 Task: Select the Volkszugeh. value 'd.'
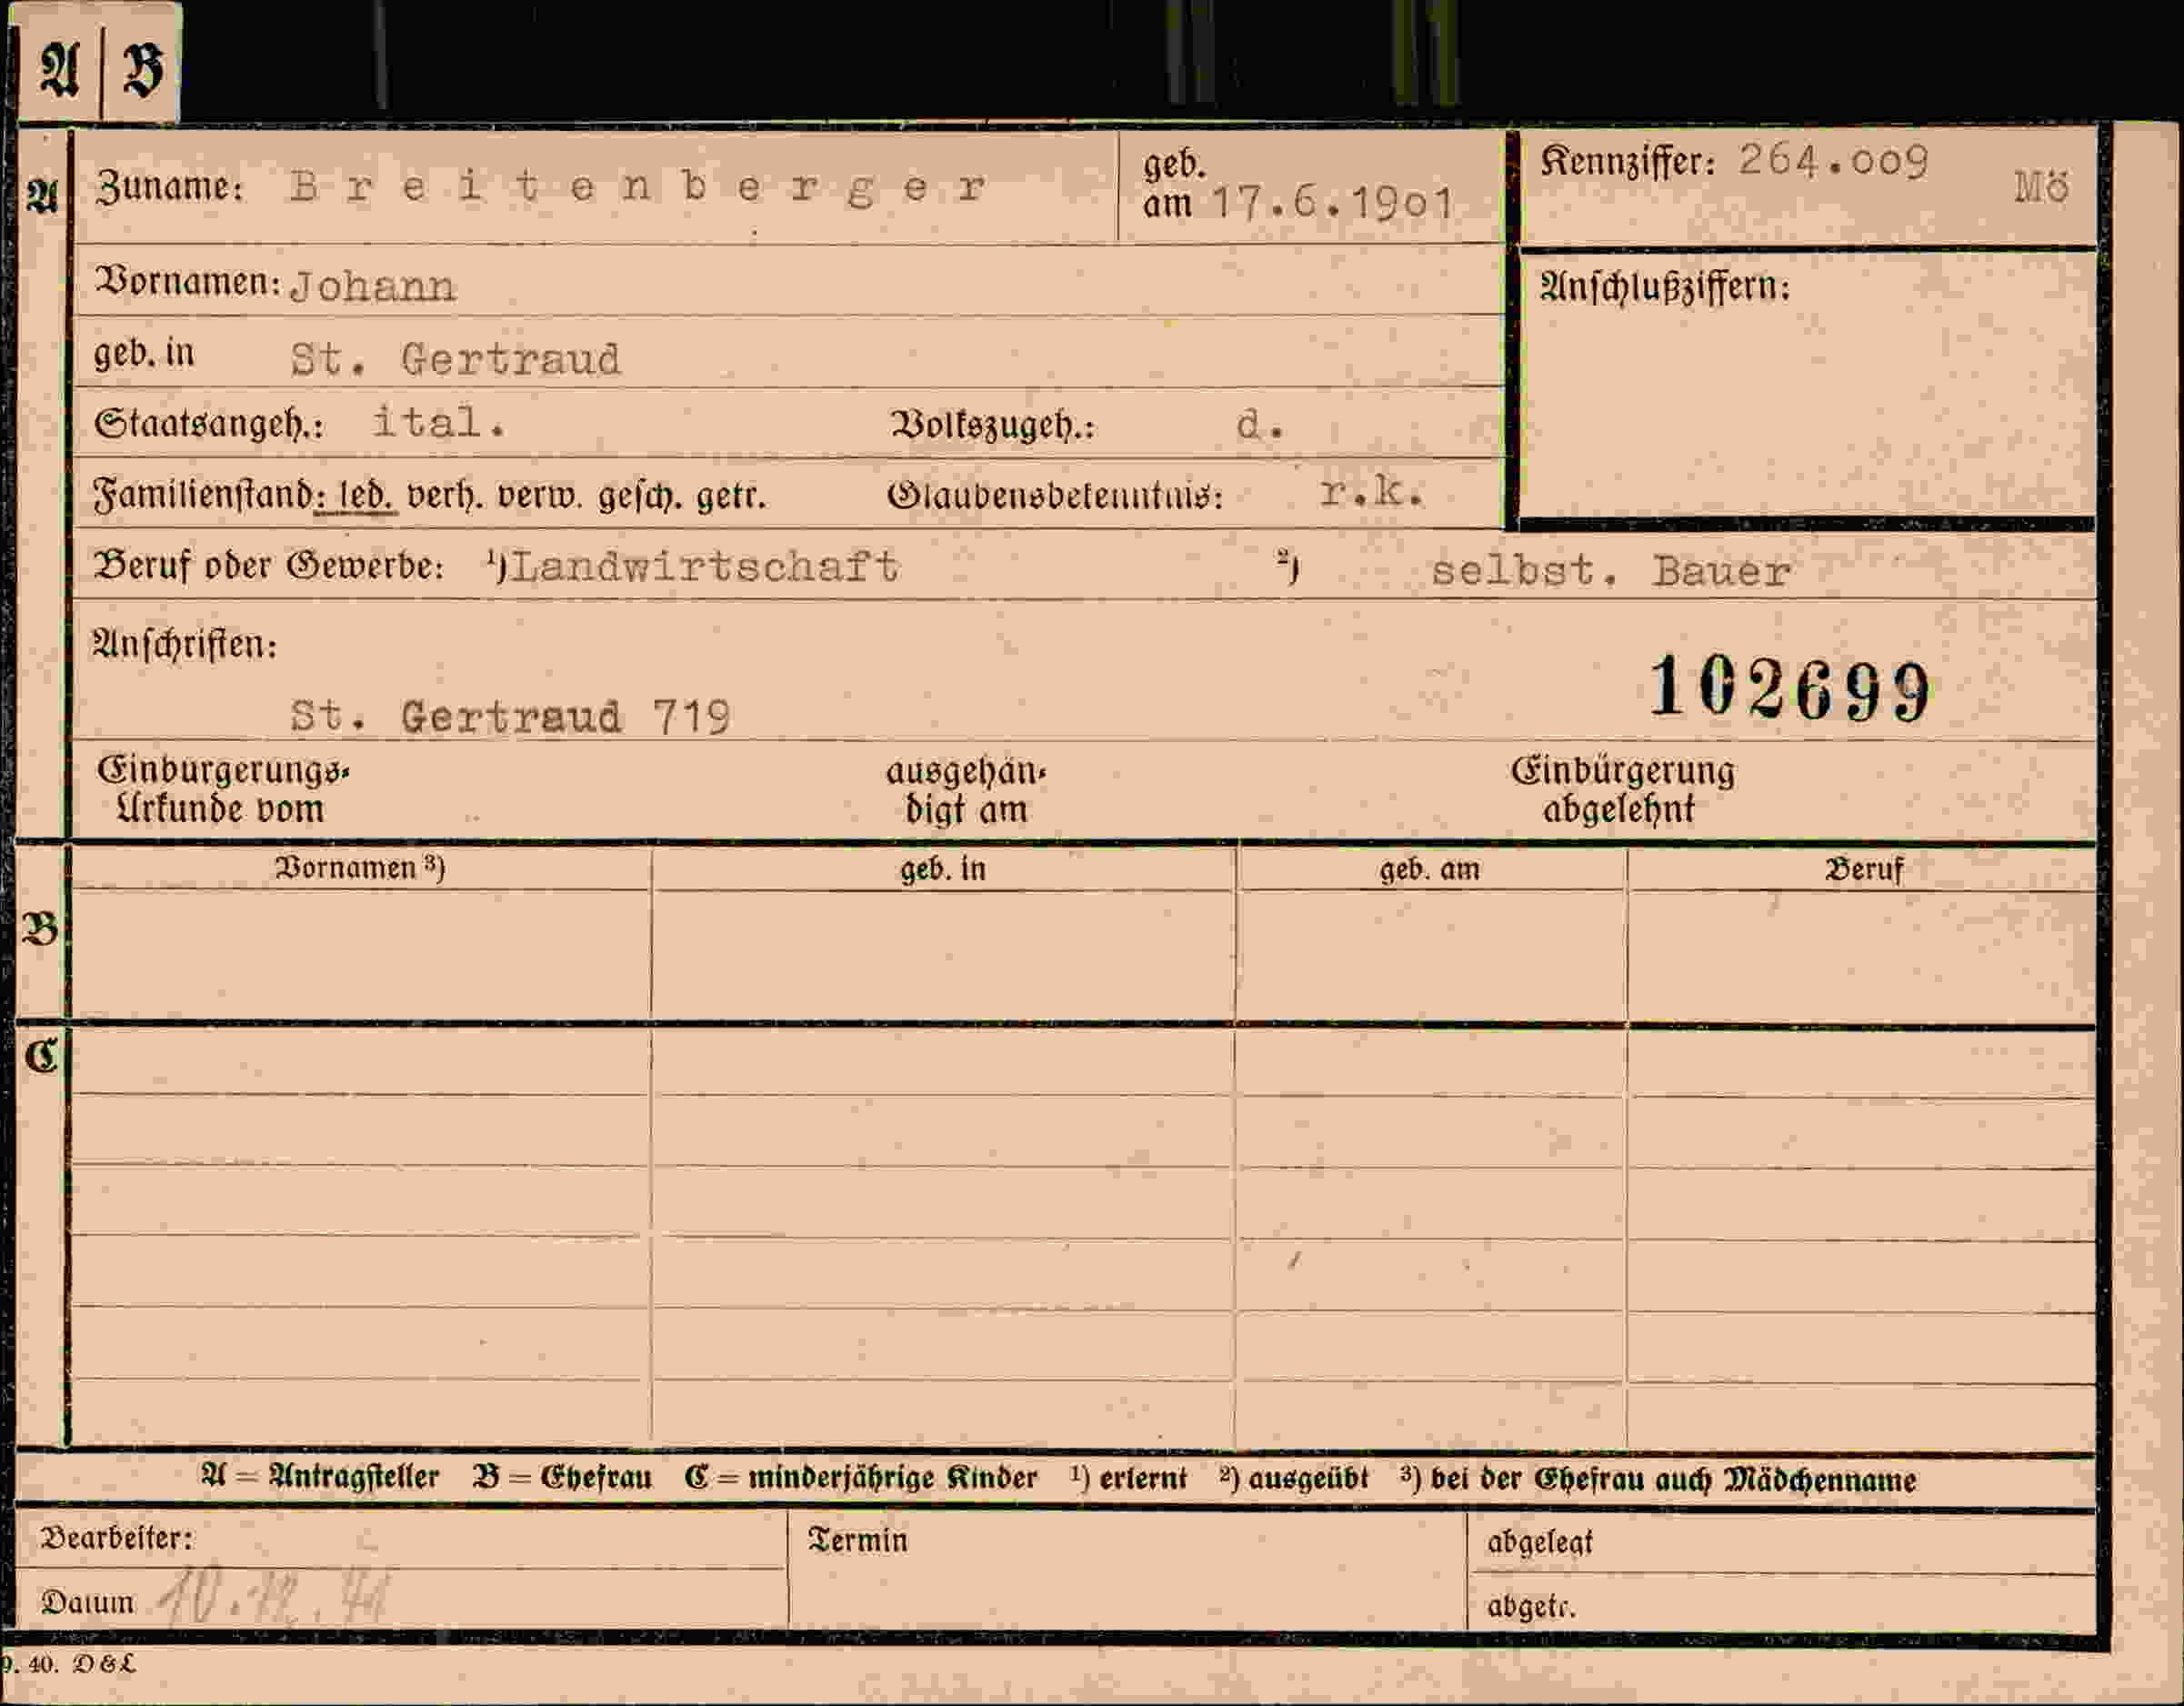[1259, 425]
